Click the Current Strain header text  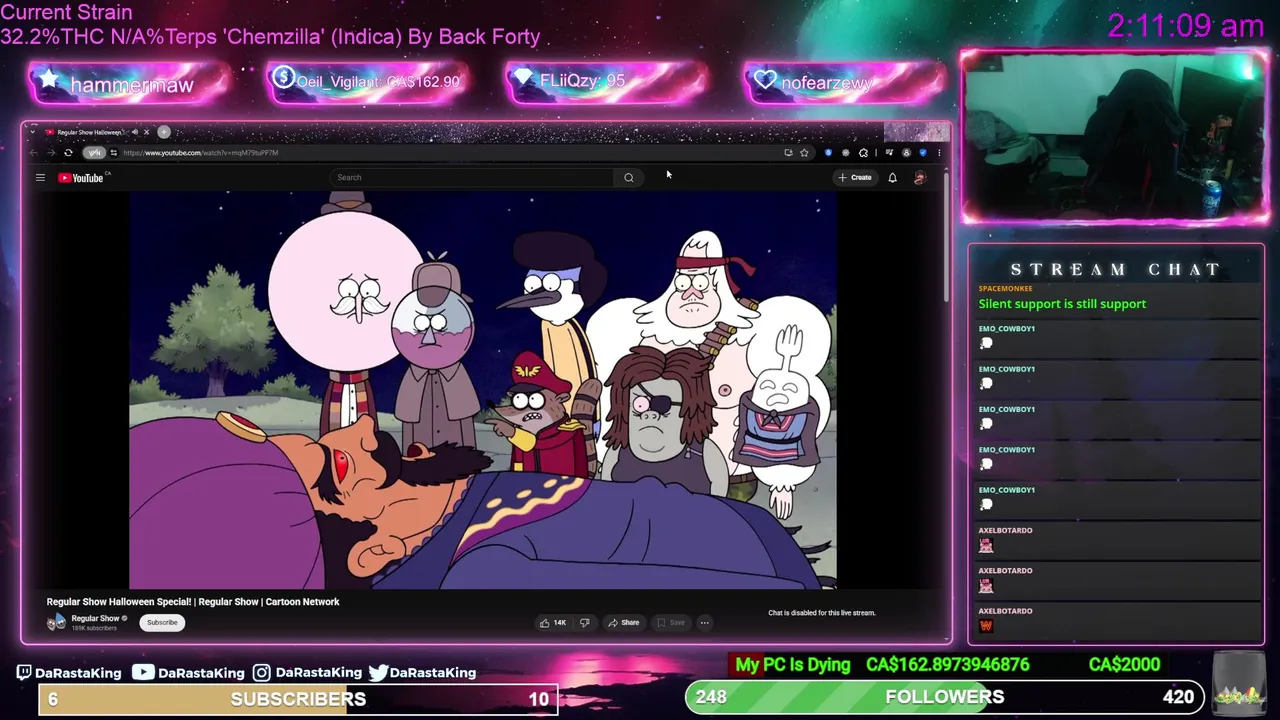click(66, 13)
